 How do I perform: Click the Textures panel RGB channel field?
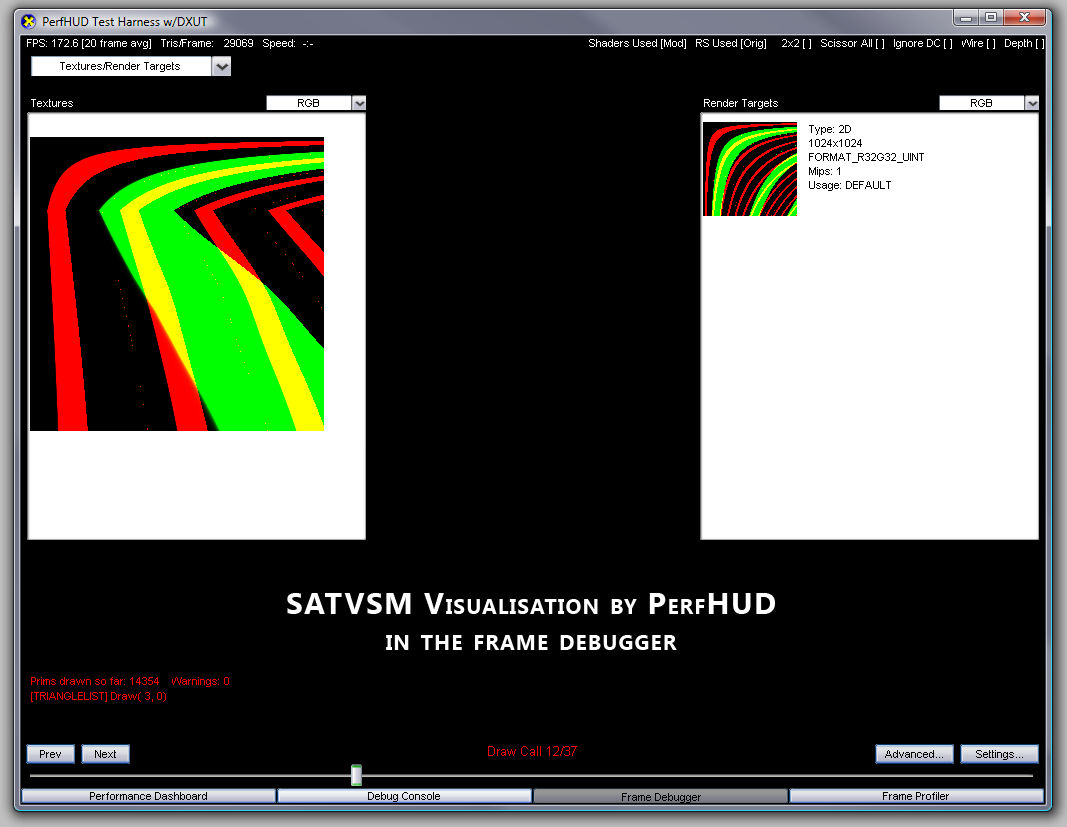coord(308,103)
